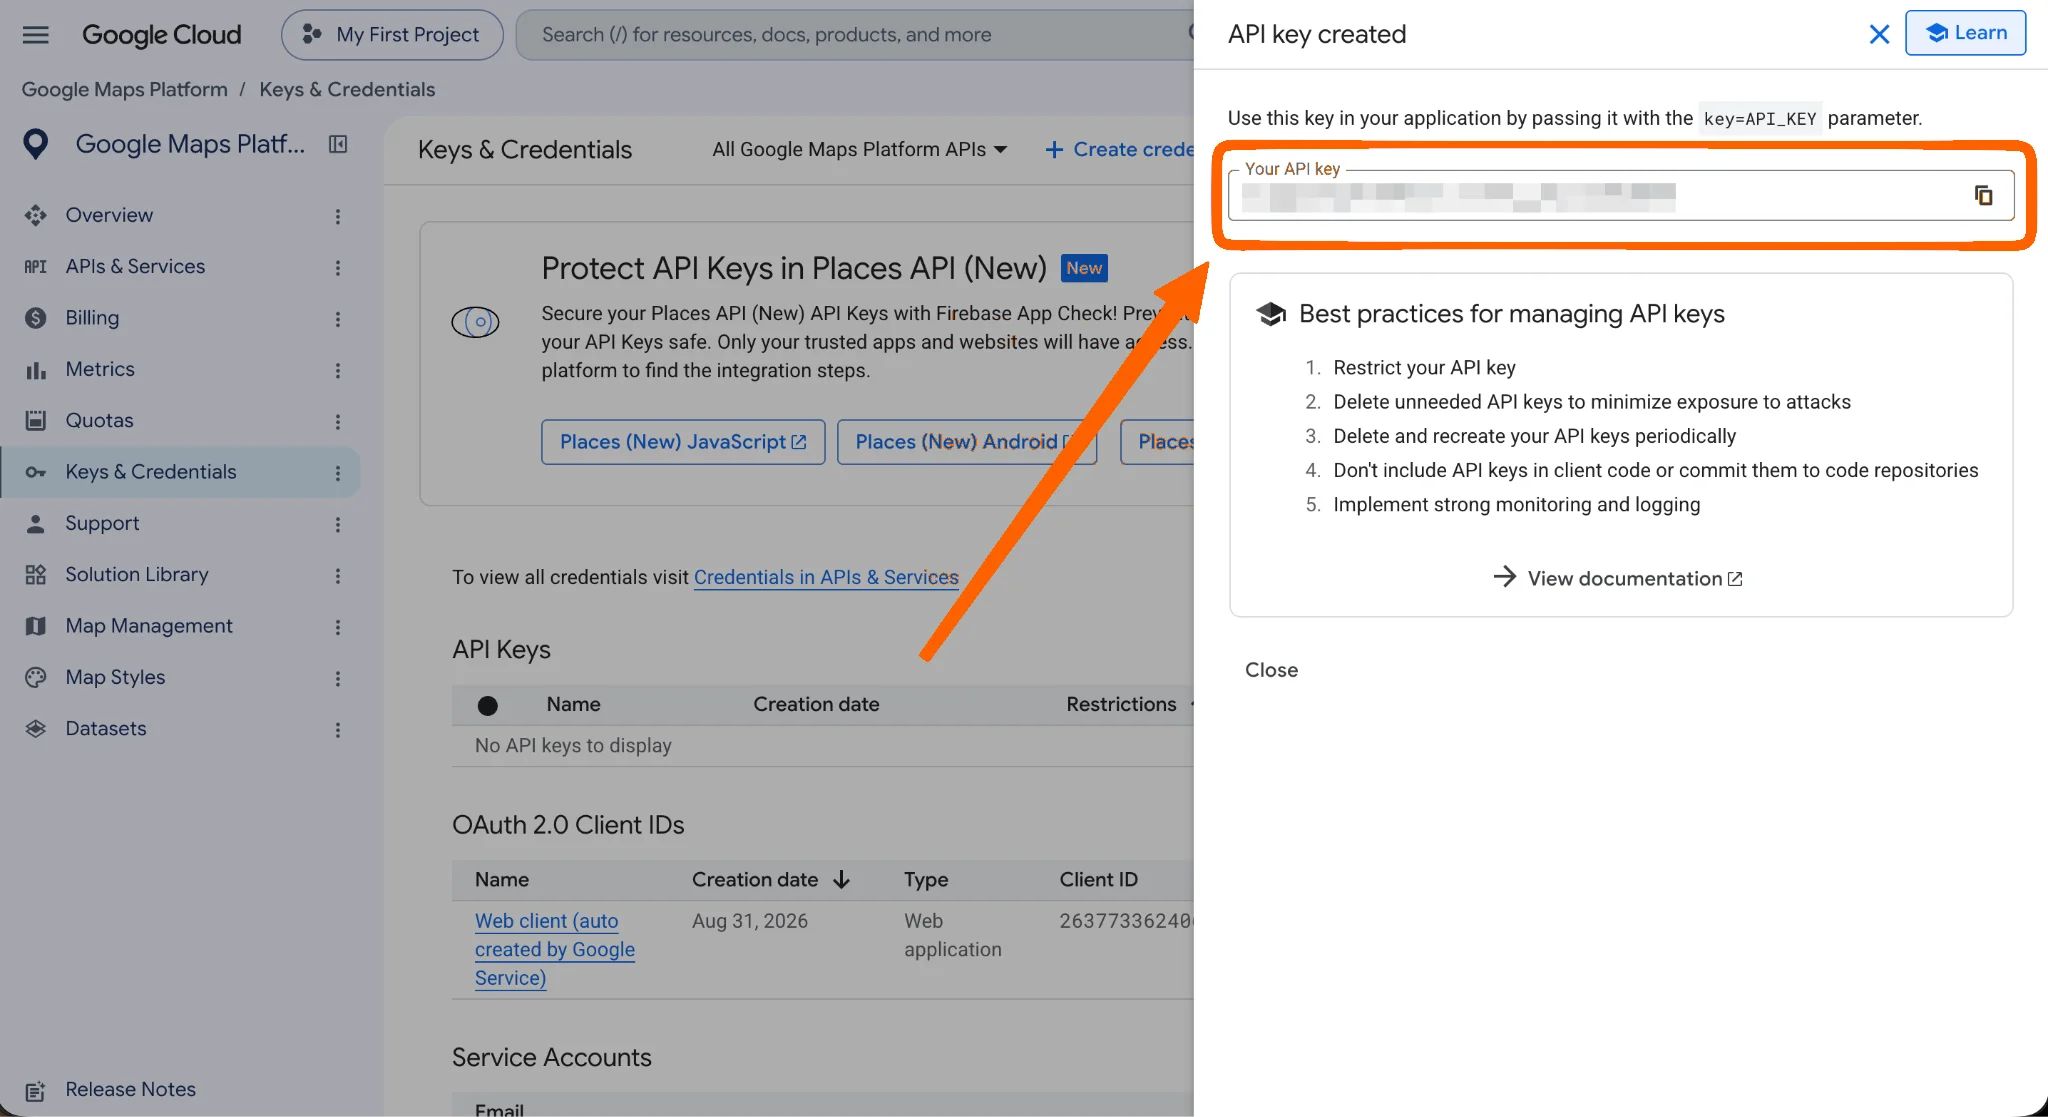Open the Overview row's three-dot menu
2048x1117 pixels.
point(338,216)
